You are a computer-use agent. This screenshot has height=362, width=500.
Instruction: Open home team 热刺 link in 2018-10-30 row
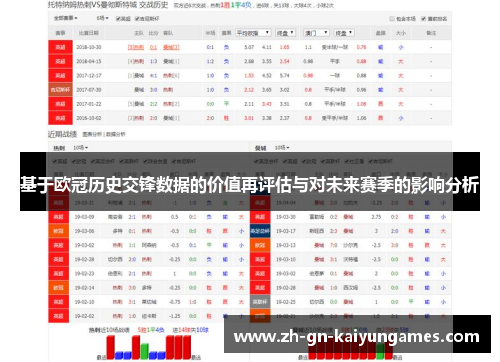pos(136,47)
